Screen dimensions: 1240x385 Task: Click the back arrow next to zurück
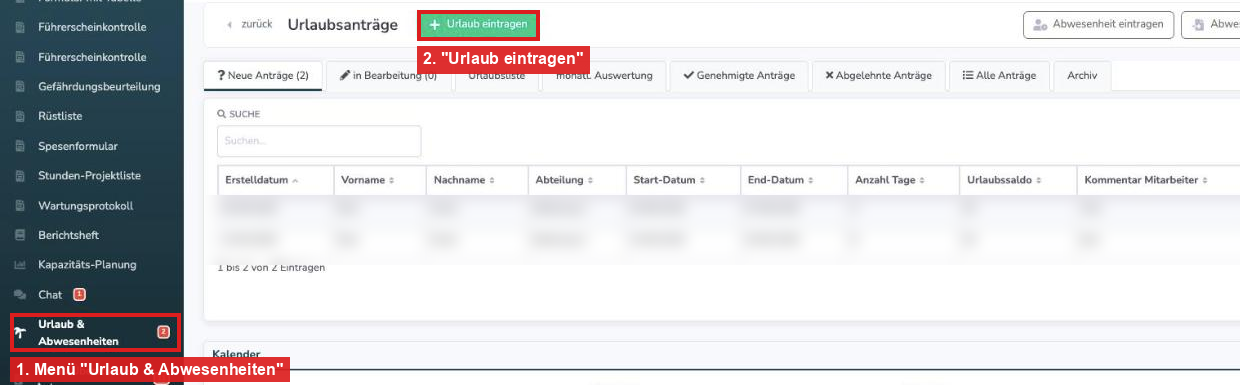(x=230, y=24)
